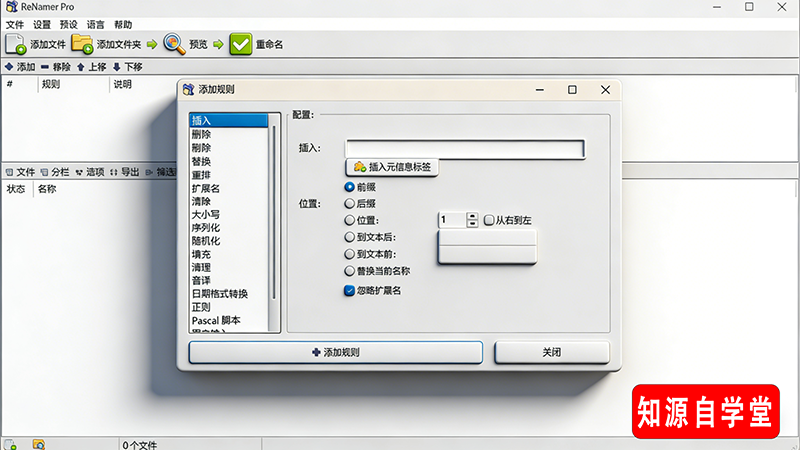Open the 设置 (Settings) menu
Viewport: 800px width, 450px height.
pyautogui.click(x=42, y=24)
